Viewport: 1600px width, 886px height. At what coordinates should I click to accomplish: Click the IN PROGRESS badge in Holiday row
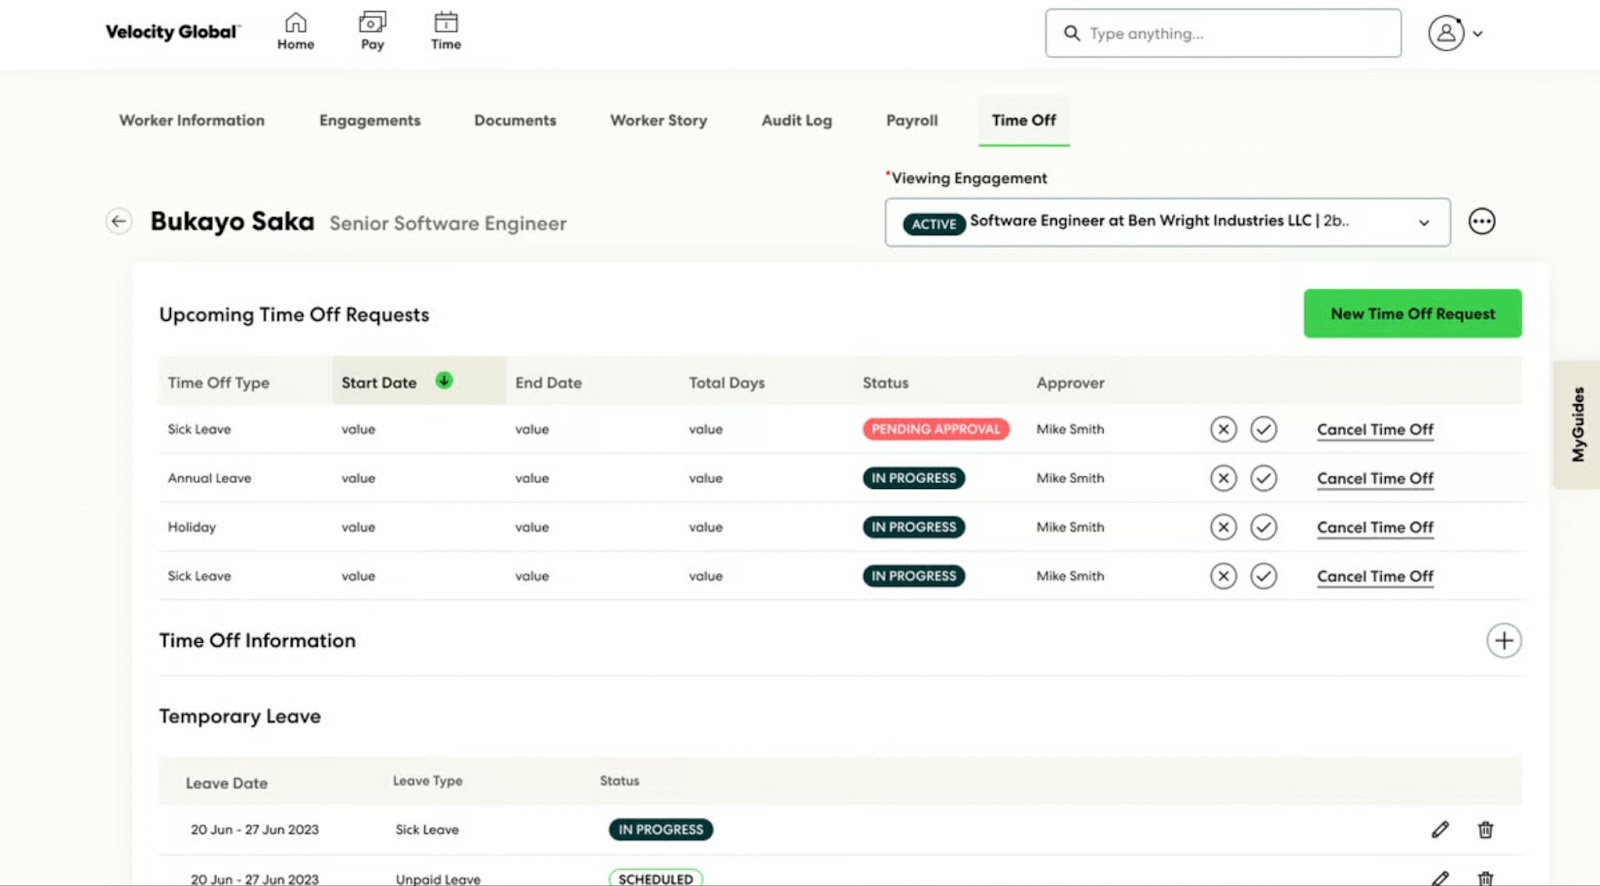coord(914,527)
